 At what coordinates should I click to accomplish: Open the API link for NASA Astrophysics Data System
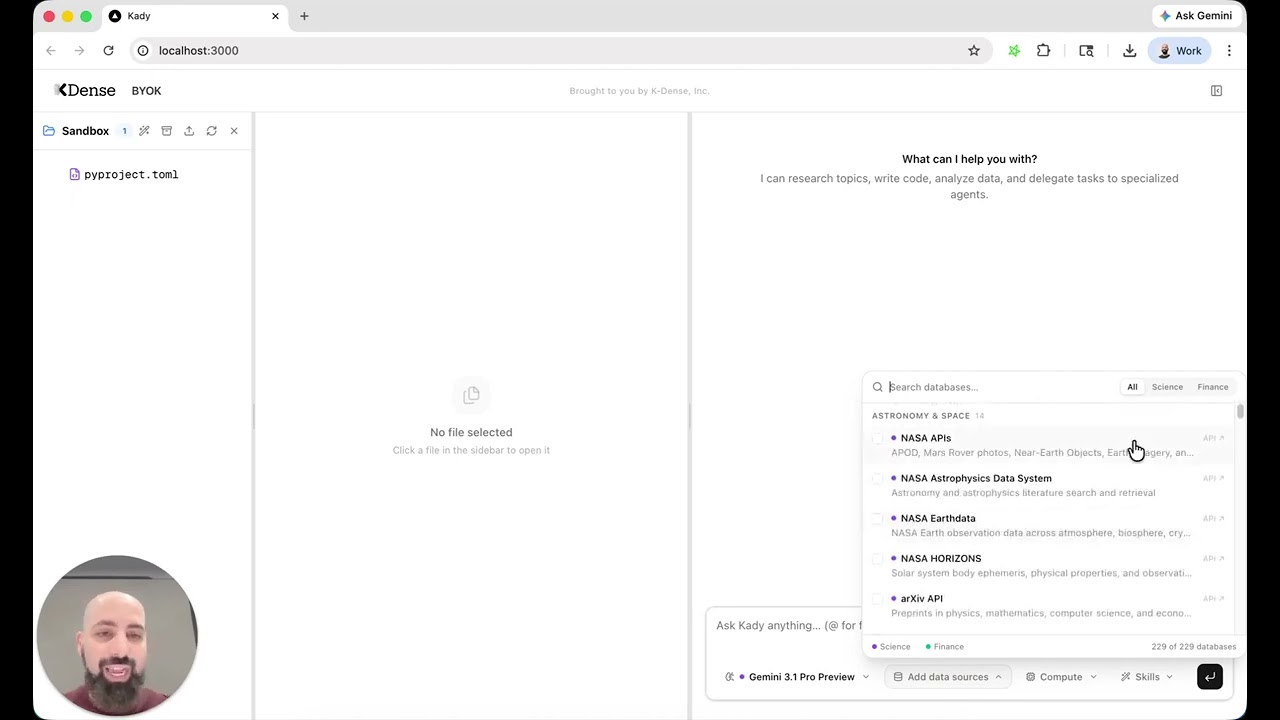[x=1213, y=478]
